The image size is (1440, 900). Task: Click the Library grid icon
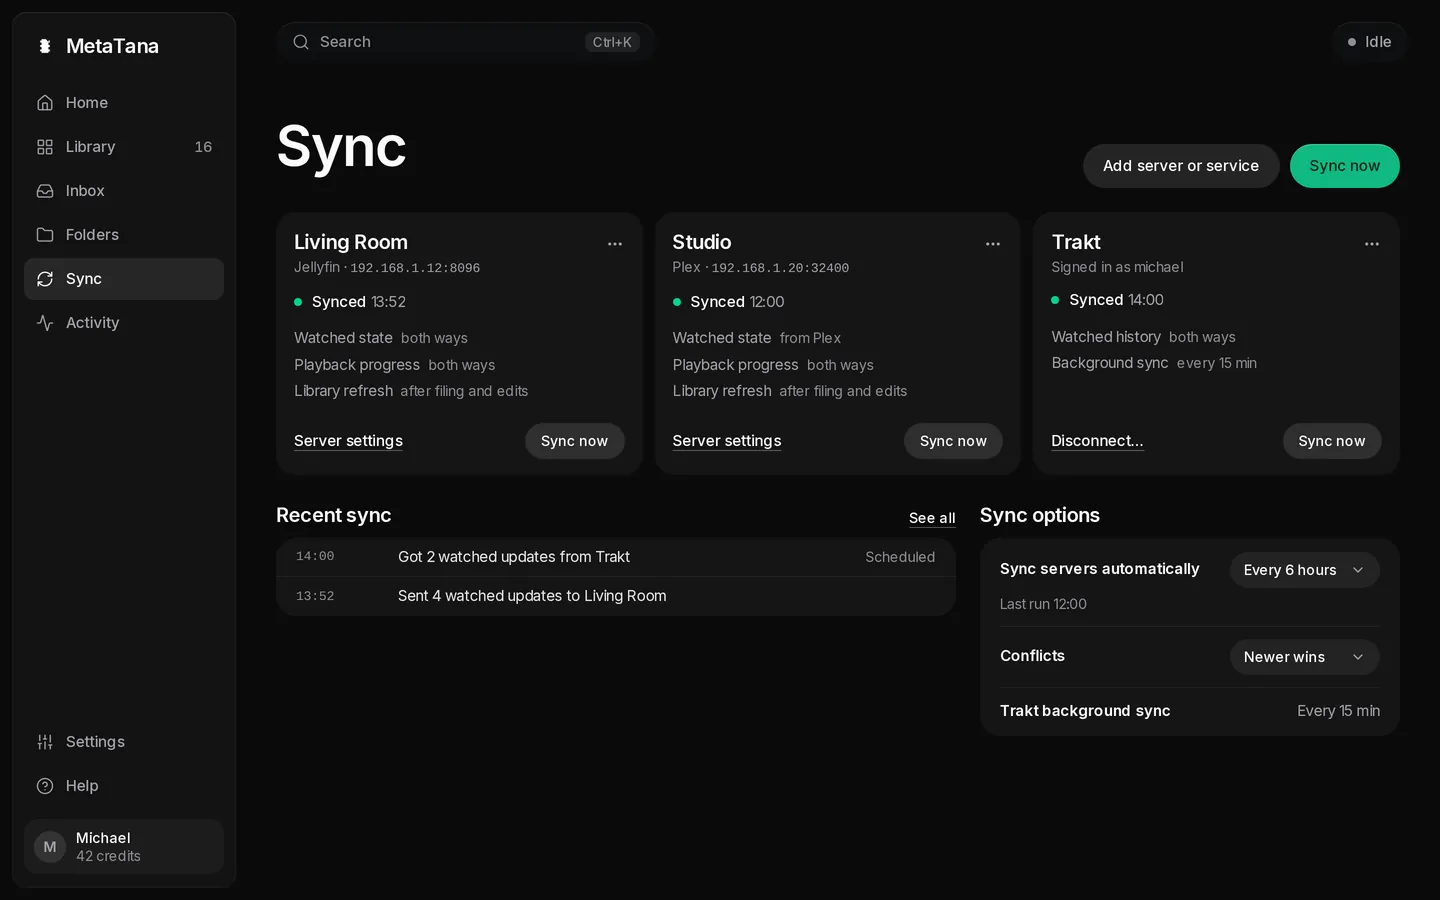click(x=45, y=147)
